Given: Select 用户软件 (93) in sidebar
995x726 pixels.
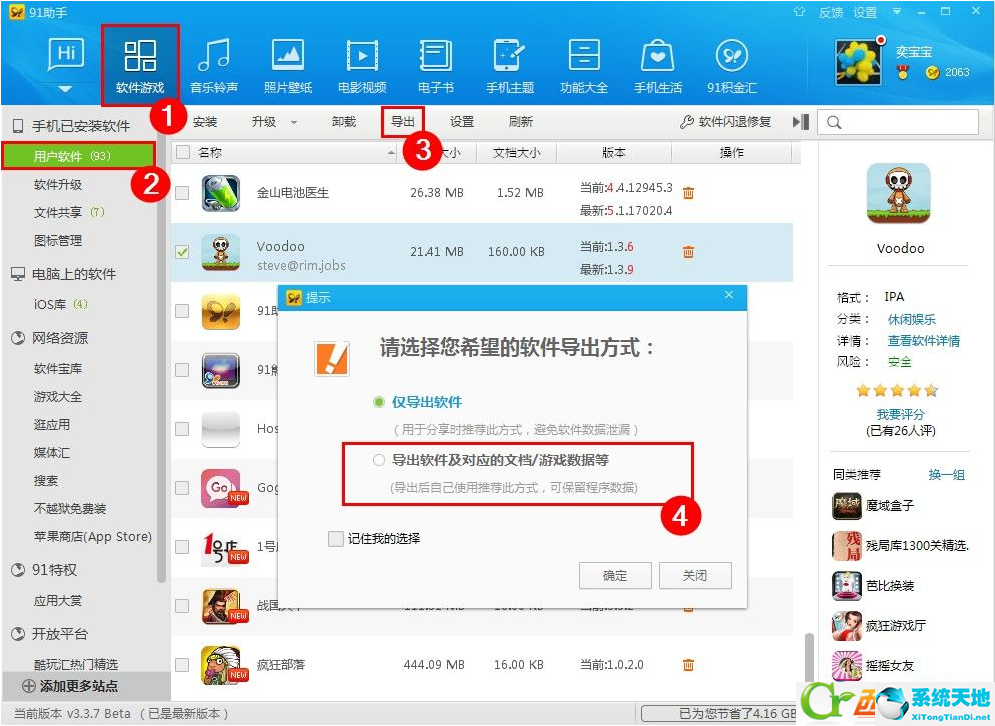Looking at the screenshot, I should click(x=79, y=156).
